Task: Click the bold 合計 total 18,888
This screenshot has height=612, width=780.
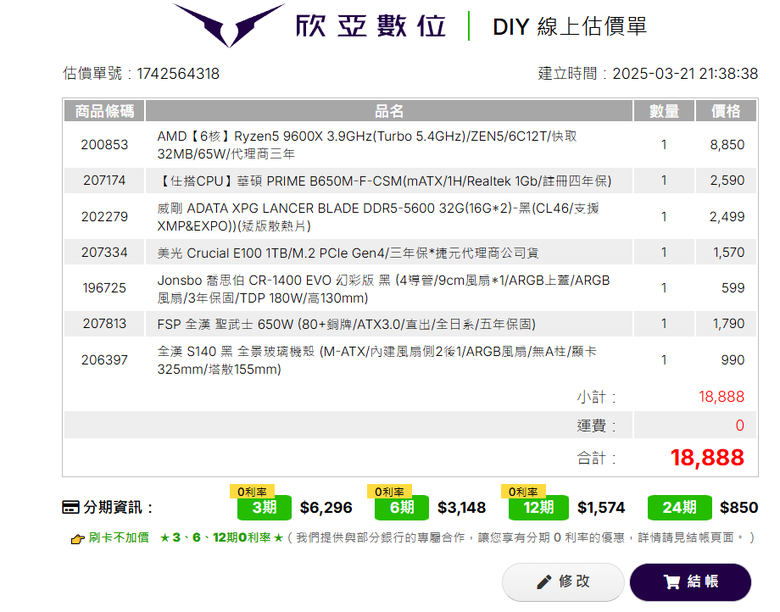Action: 707,457
